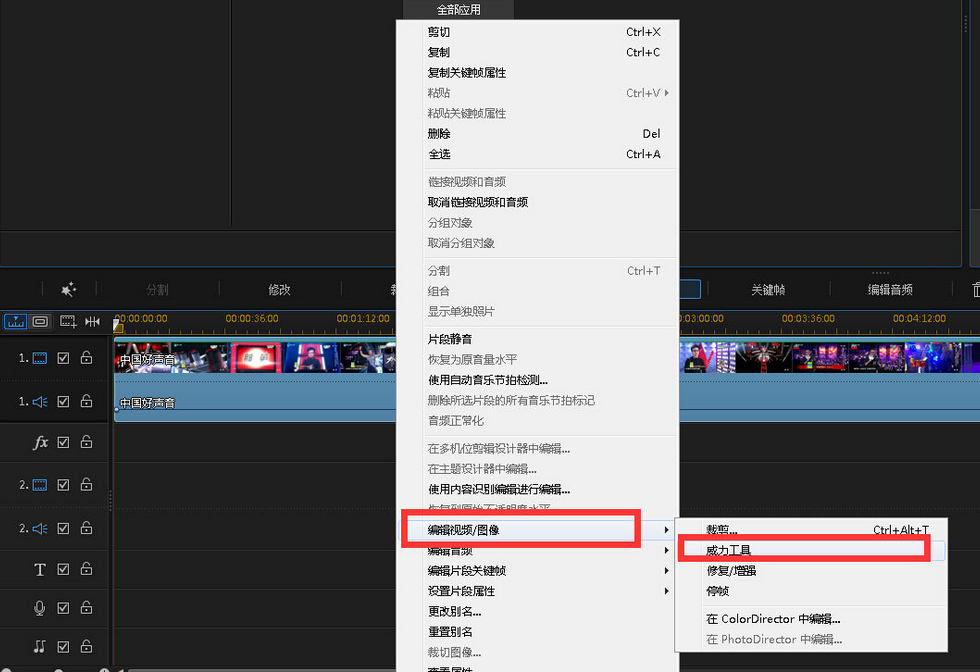This screenshot has width=980, height=672.
Task: Expand the 编辑音频 submenu
Action: coord(668,550)
